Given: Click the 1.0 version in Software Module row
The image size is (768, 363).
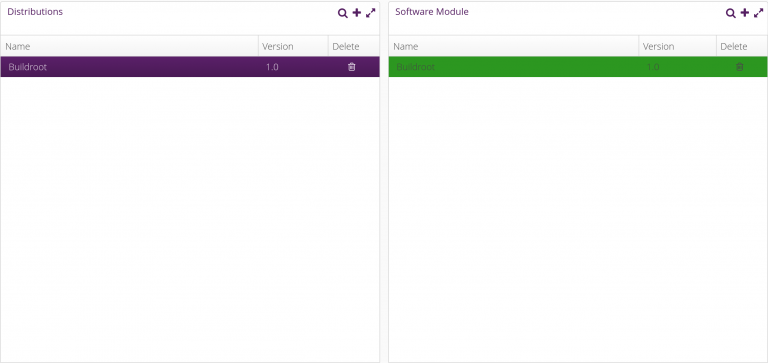Looking at the screenshot, I should click(653, 67).
